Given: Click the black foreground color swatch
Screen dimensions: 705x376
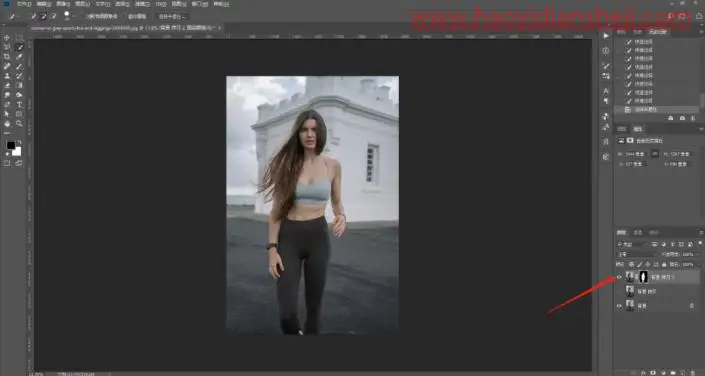Looking at the screenshot, I should coord(11,145).
